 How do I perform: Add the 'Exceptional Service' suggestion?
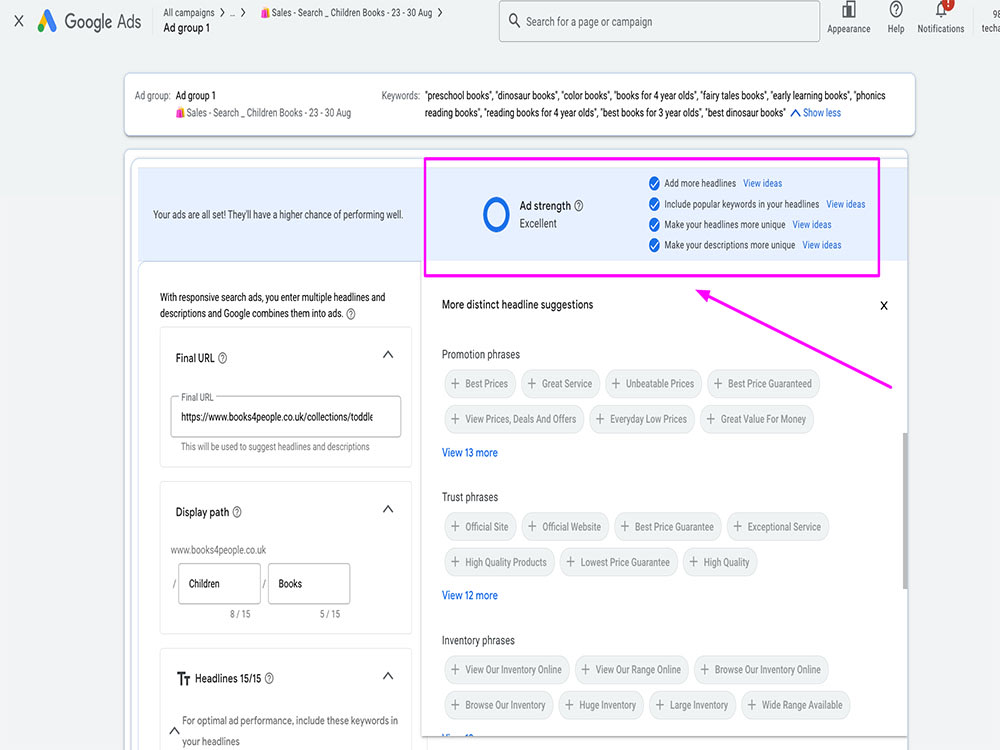[777, 527]
